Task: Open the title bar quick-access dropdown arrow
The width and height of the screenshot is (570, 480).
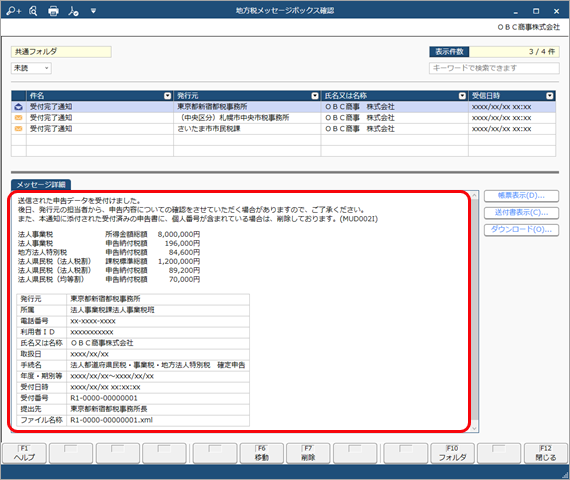Action: point(93,11)
